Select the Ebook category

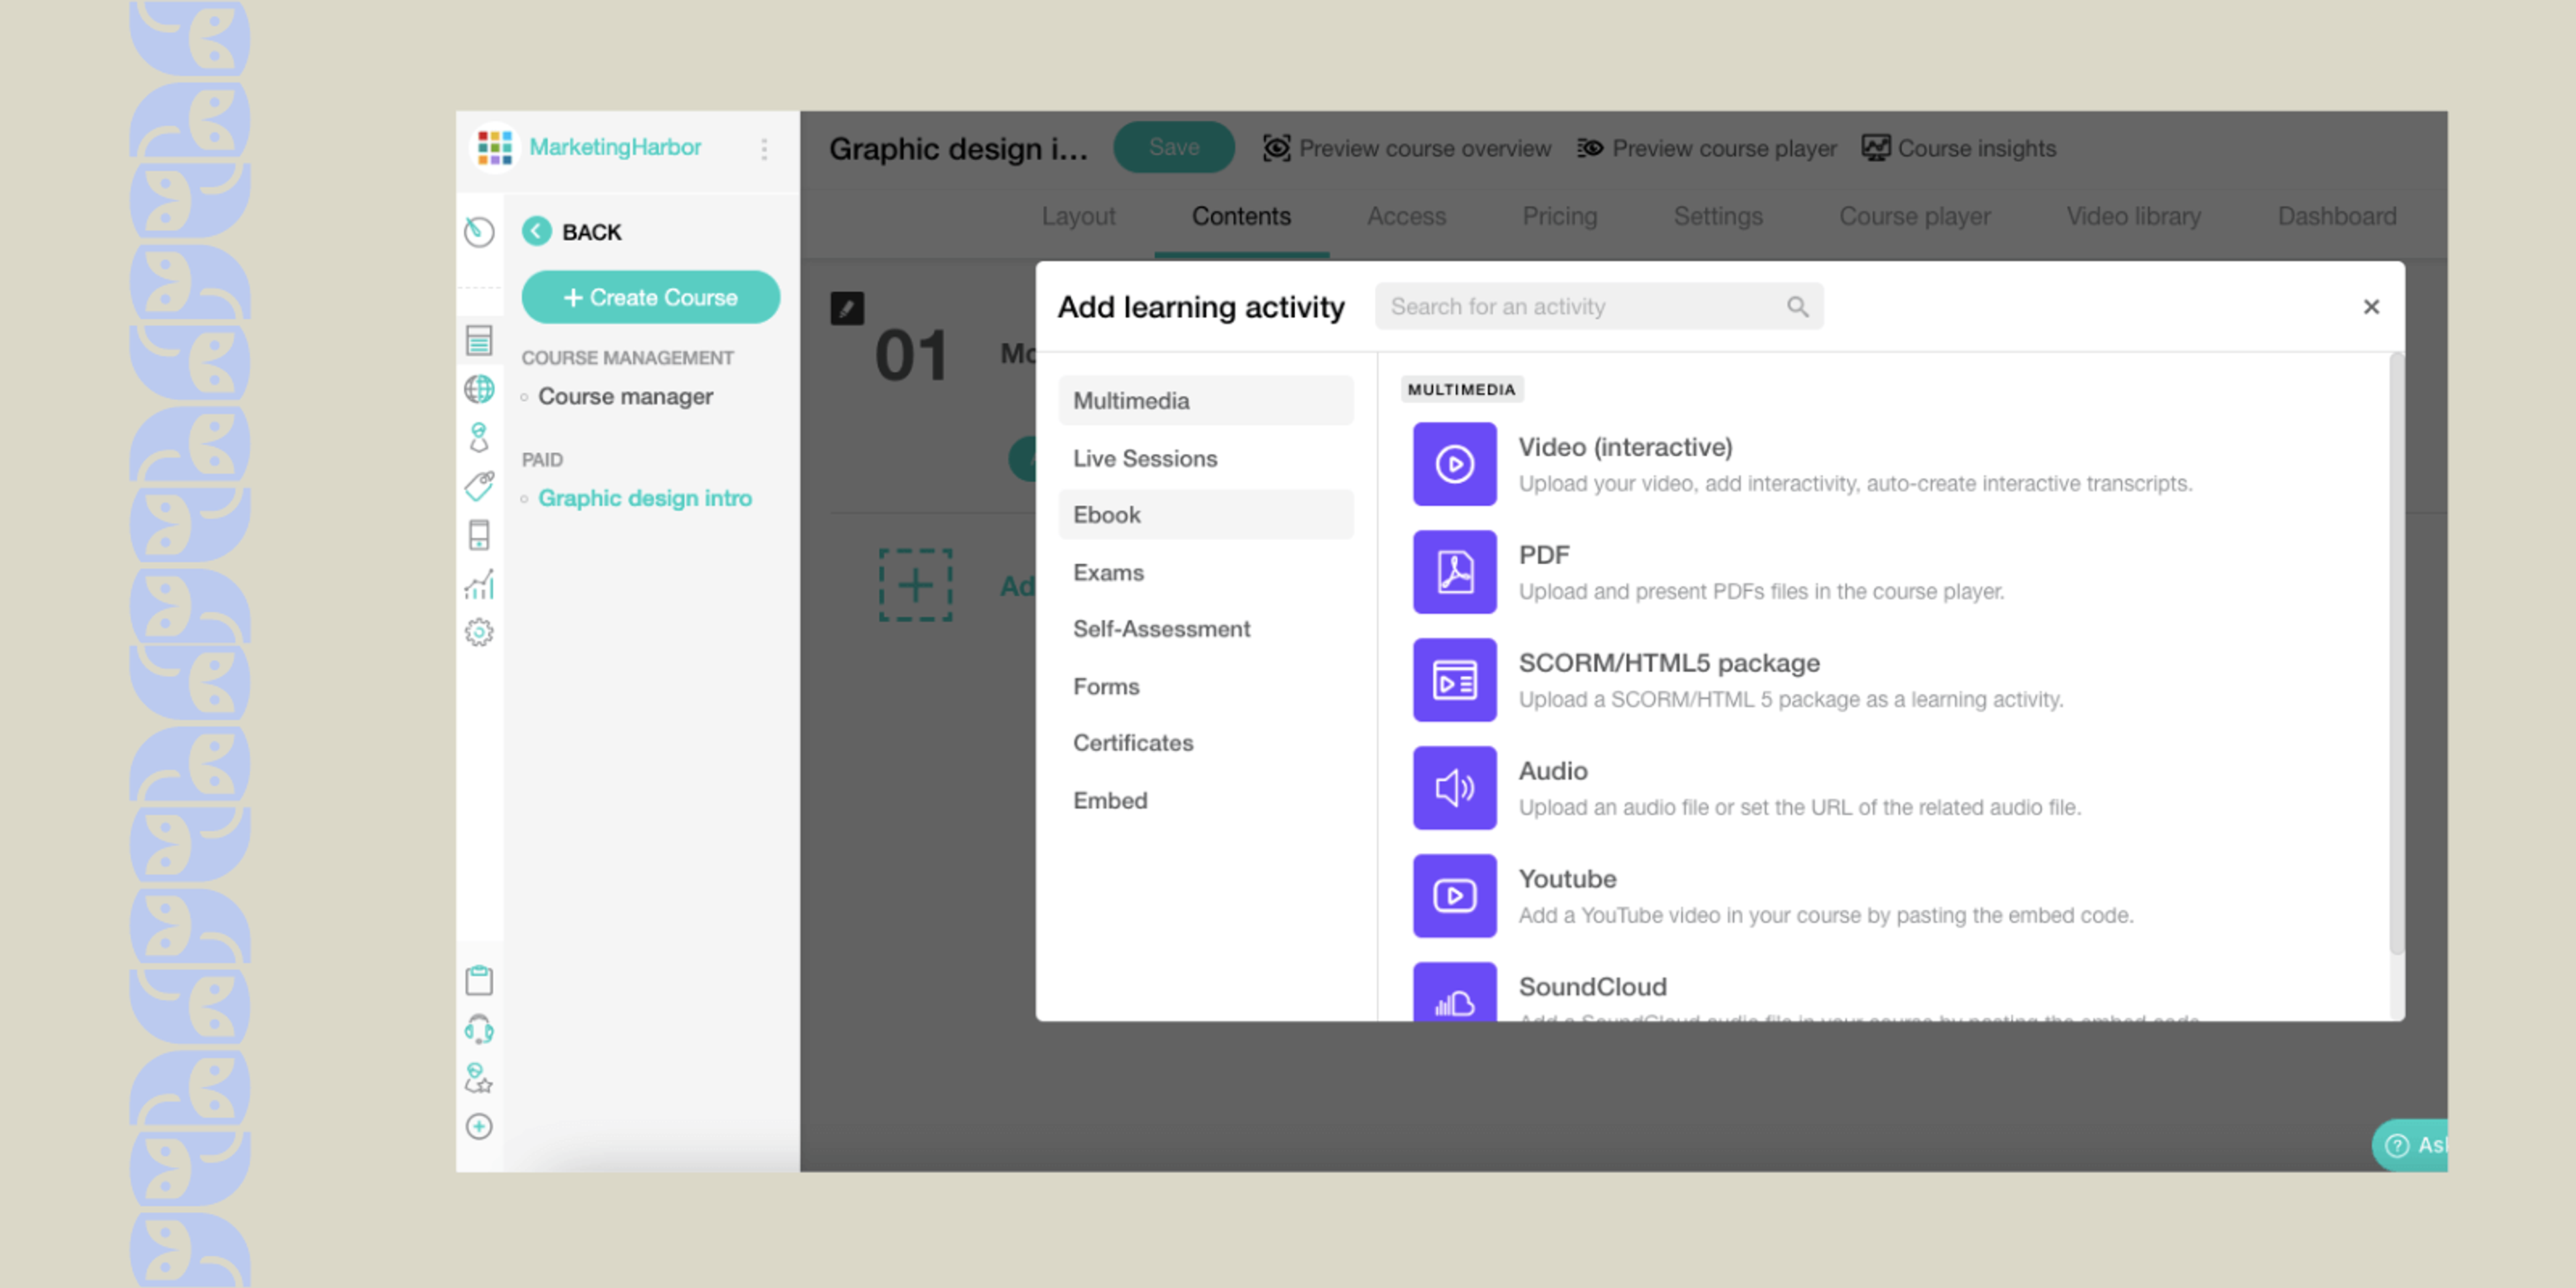(x=1205, y=515)
